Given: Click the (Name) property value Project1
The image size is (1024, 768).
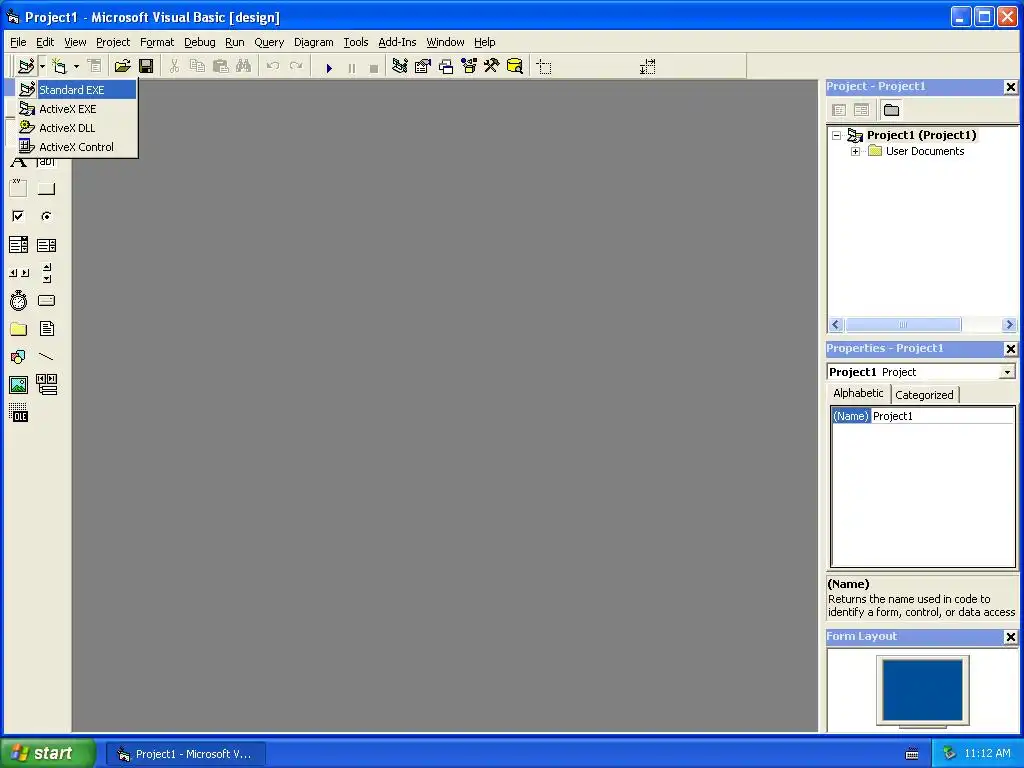Looking at the screenshot, I should click(x=942, y=416).
